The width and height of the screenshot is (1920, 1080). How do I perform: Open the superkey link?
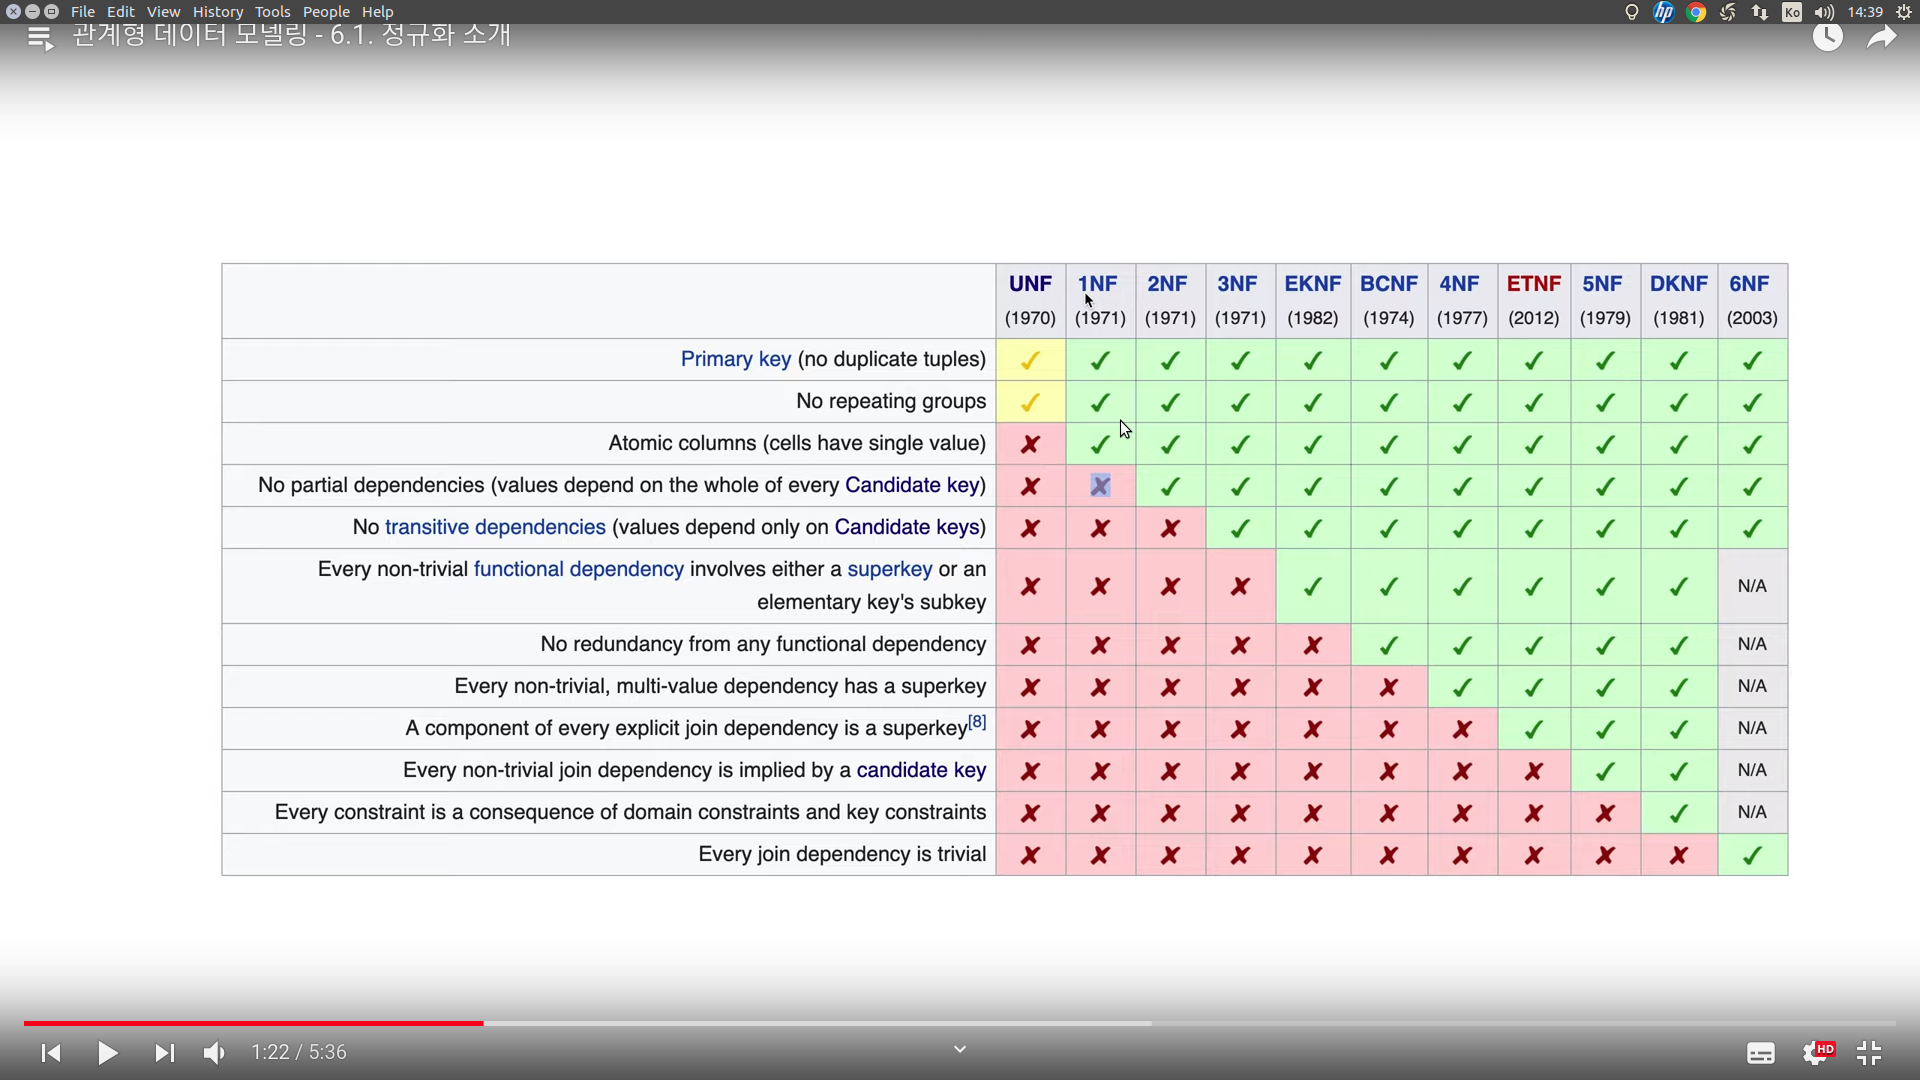[890, 569]
